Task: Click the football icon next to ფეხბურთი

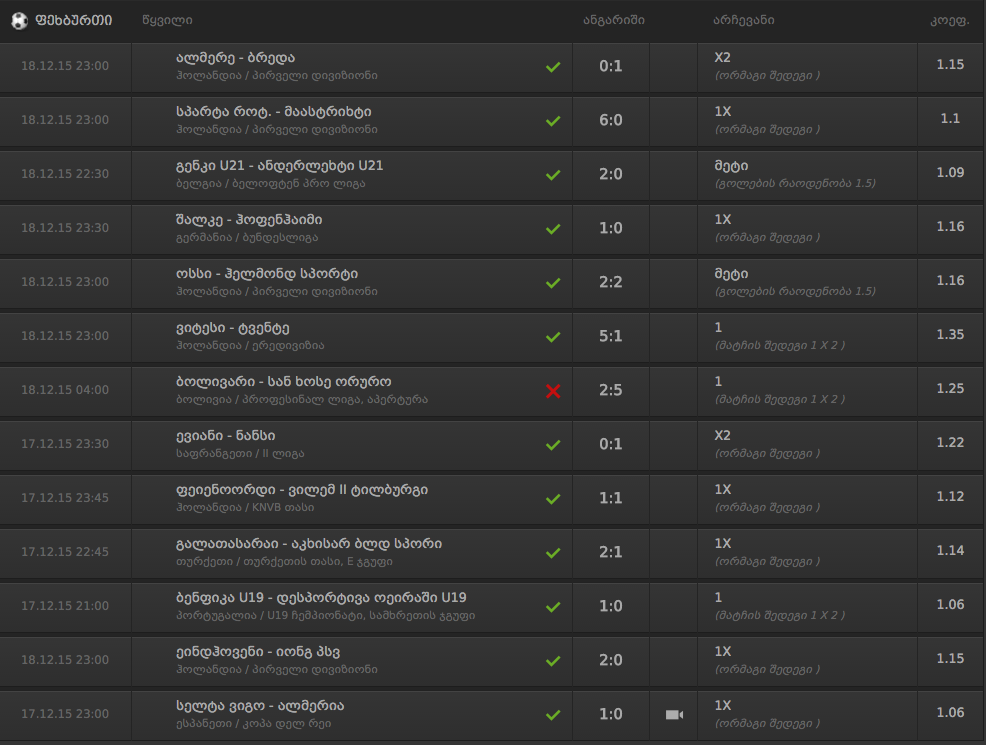Action: coord(19,20)
